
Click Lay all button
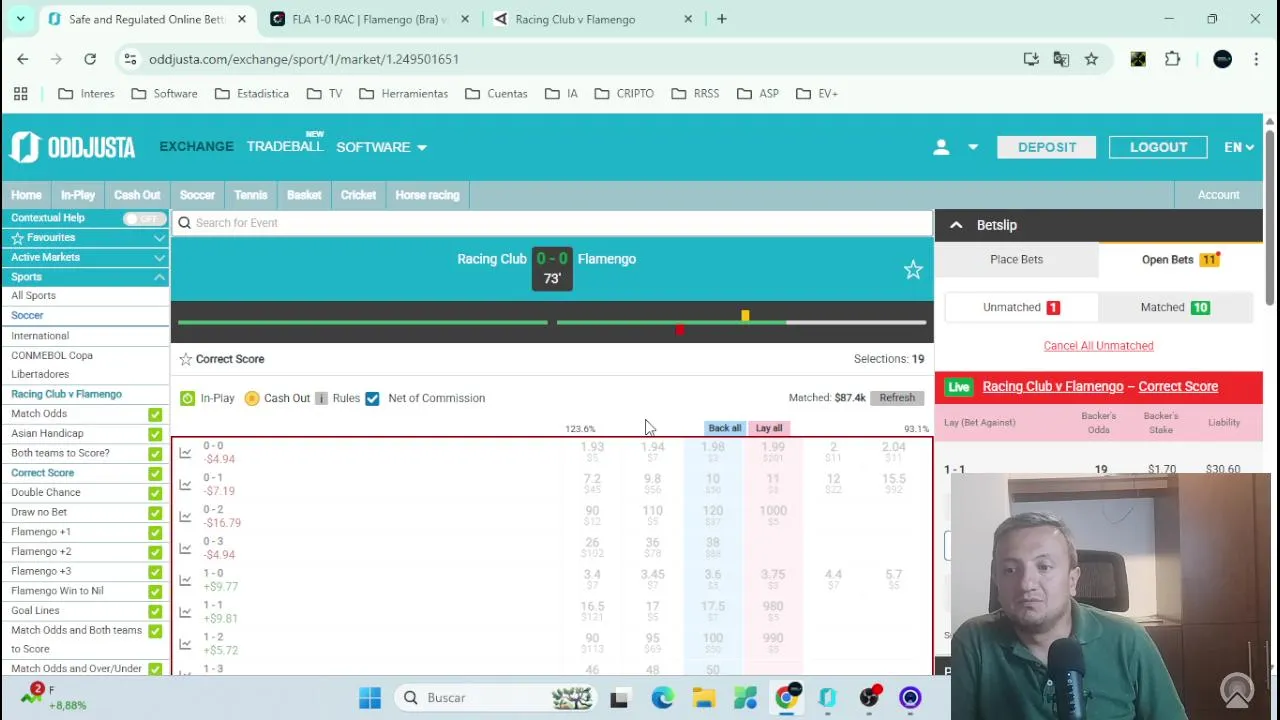[x=769, y=428]
